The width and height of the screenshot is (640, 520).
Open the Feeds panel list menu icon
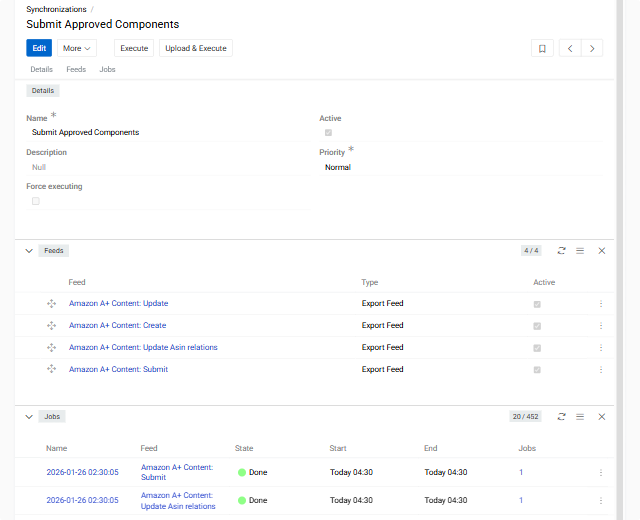(580, 251)
